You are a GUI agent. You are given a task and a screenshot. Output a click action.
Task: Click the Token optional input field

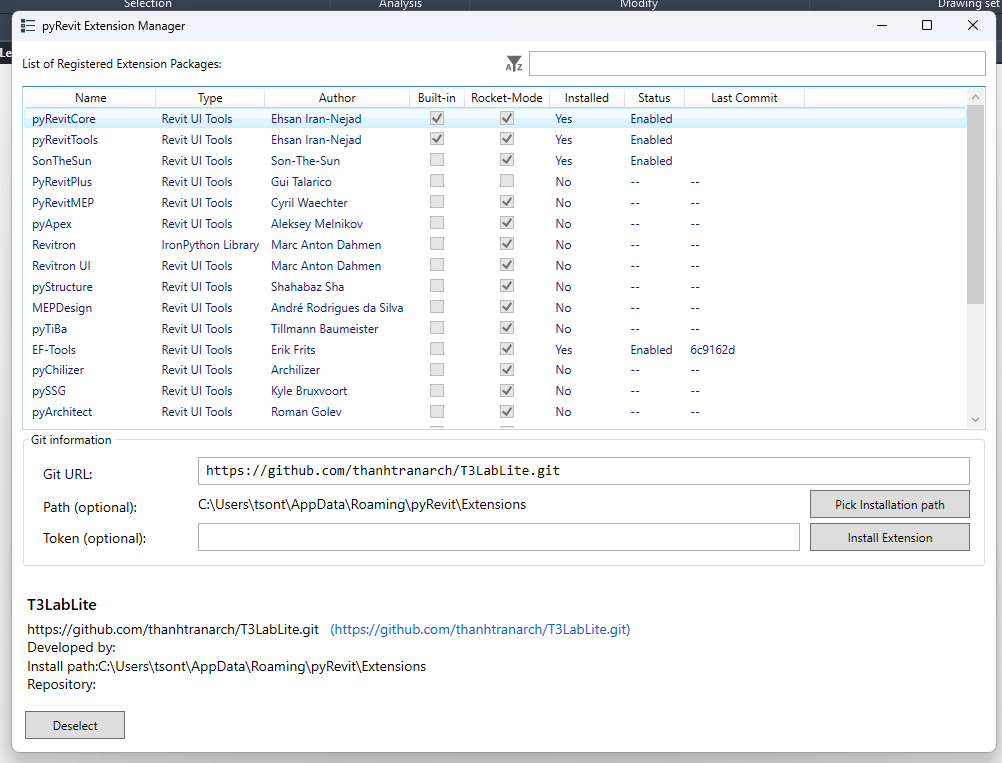(498, 537)
